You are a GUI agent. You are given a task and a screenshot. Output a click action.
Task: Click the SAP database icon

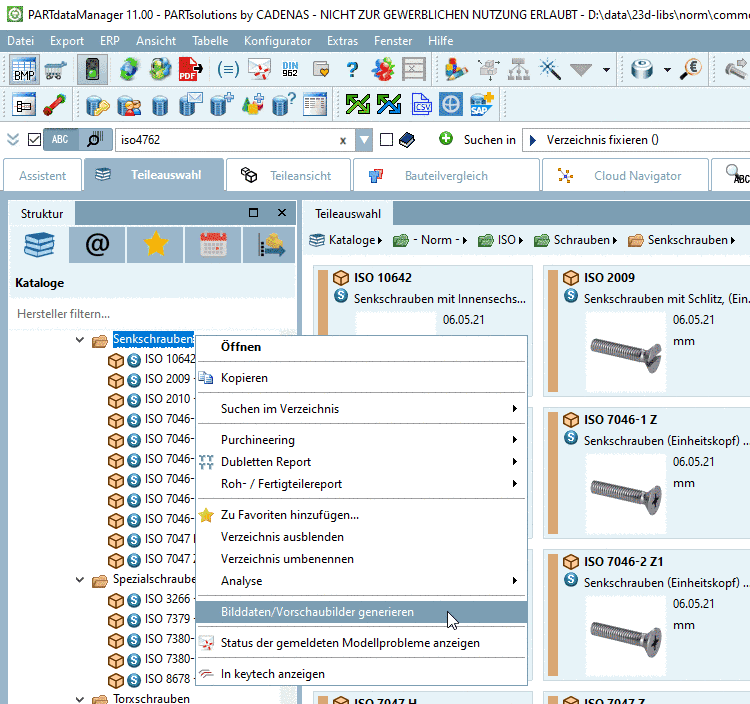481,104
